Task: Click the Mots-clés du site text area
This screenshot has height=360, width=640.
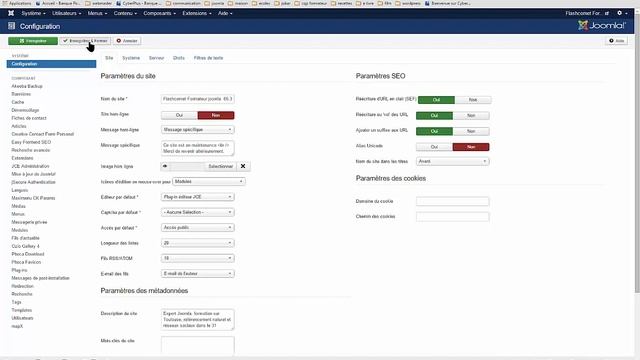Action: 198,345
